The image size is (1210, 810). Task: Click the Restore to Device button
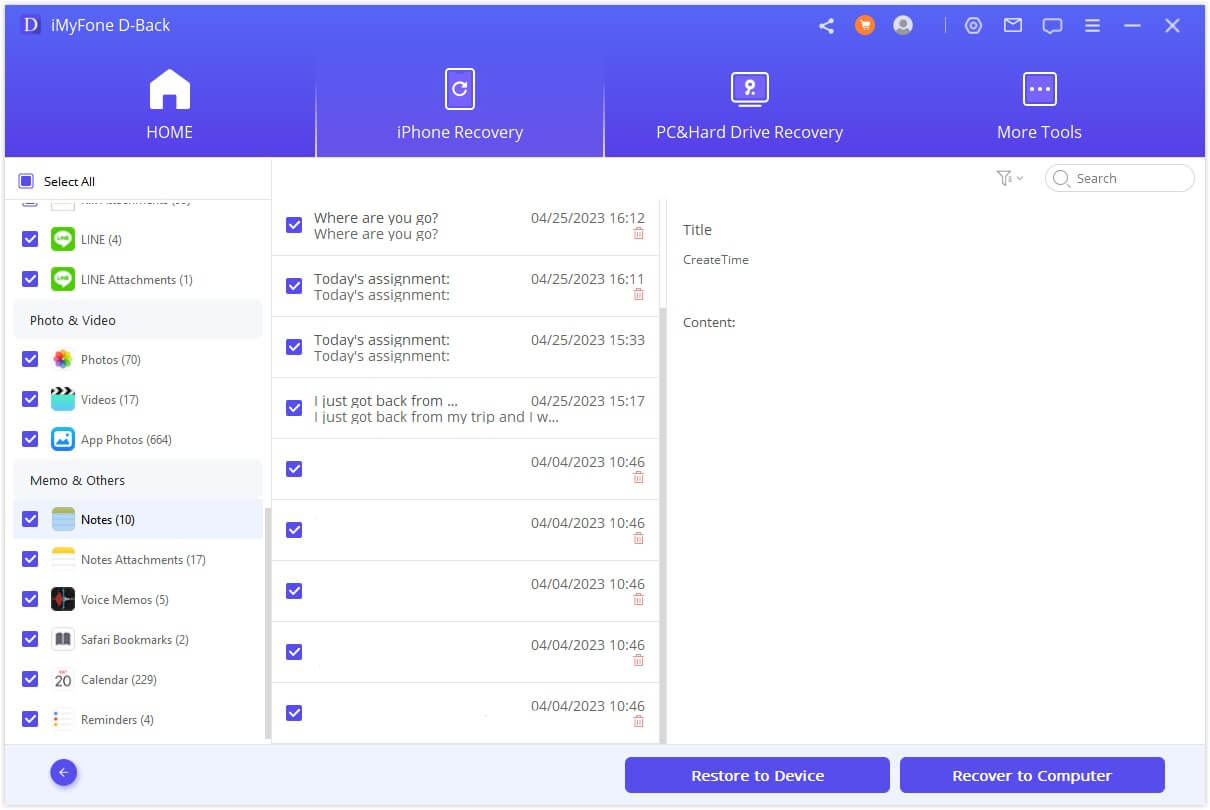click(x=757, y=775)
